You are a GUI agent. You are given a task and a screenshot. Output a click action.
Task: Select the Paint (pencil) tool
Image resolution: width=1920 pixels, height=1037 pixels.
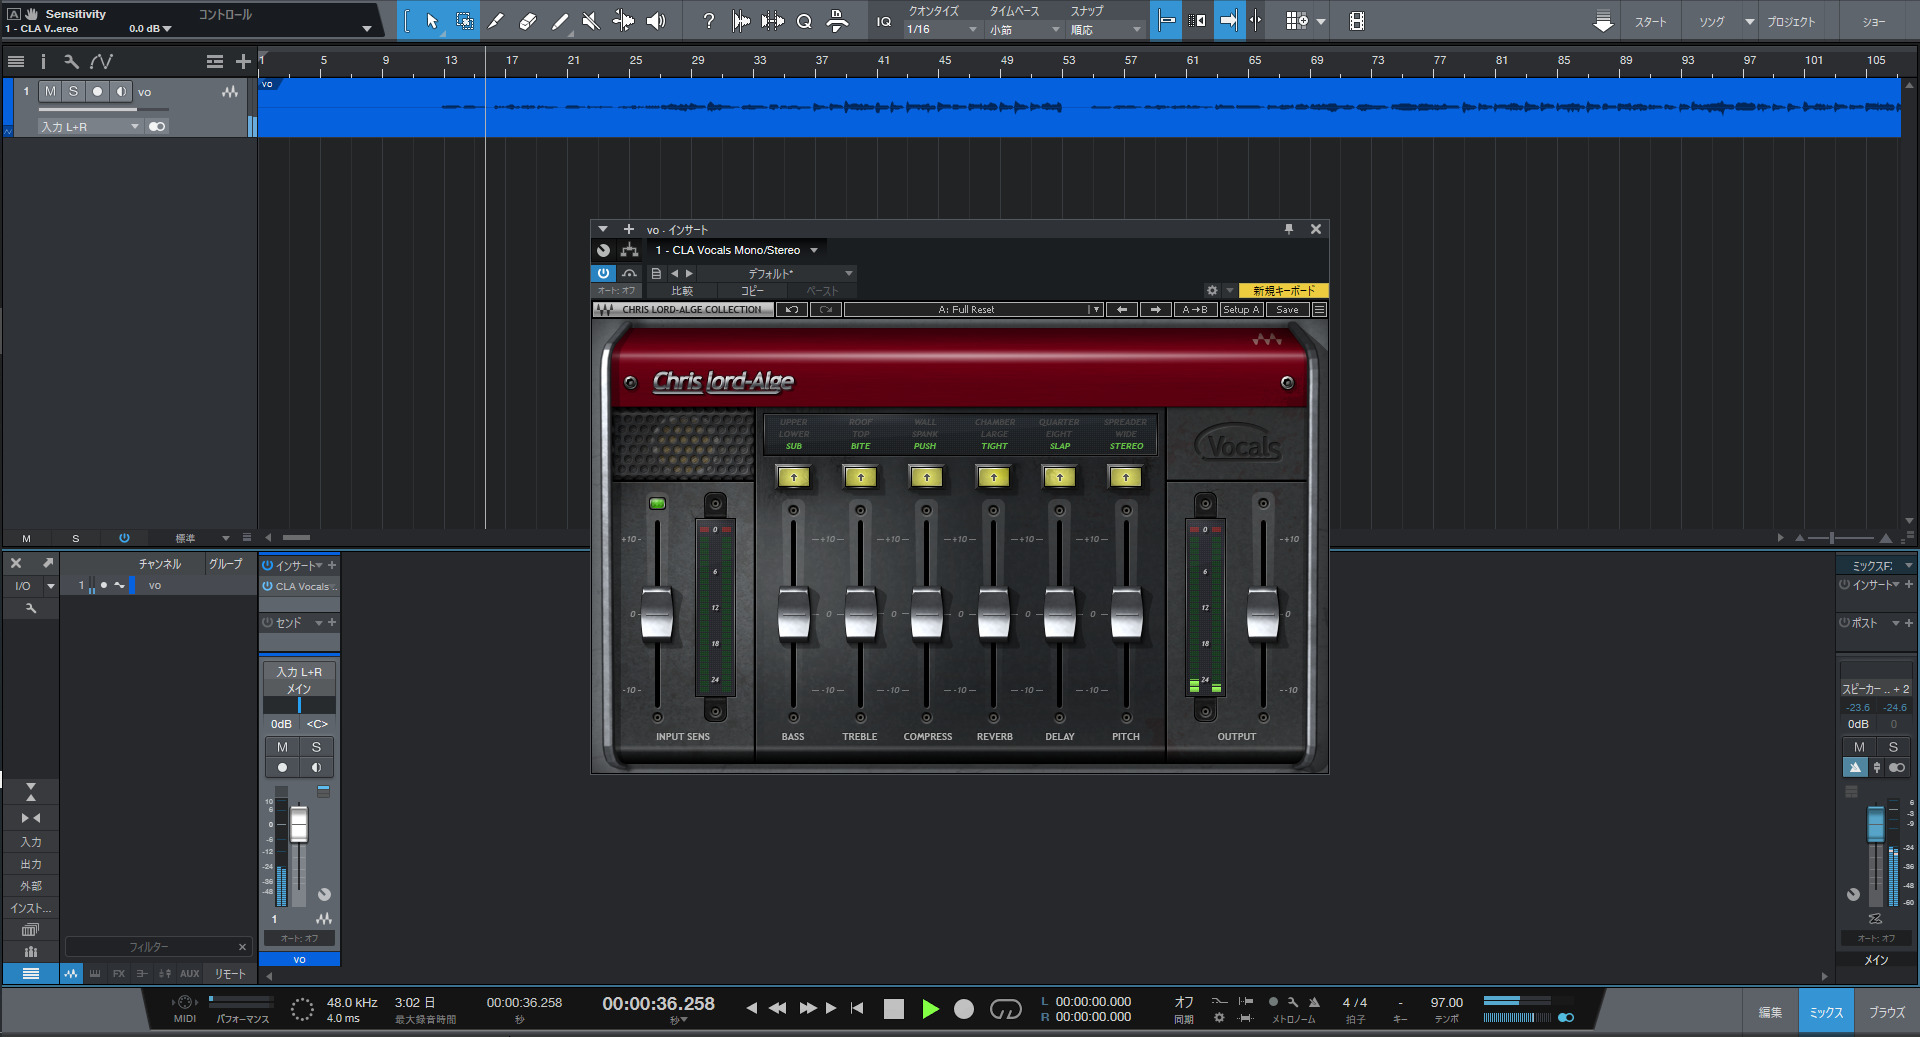pos(560,21)
